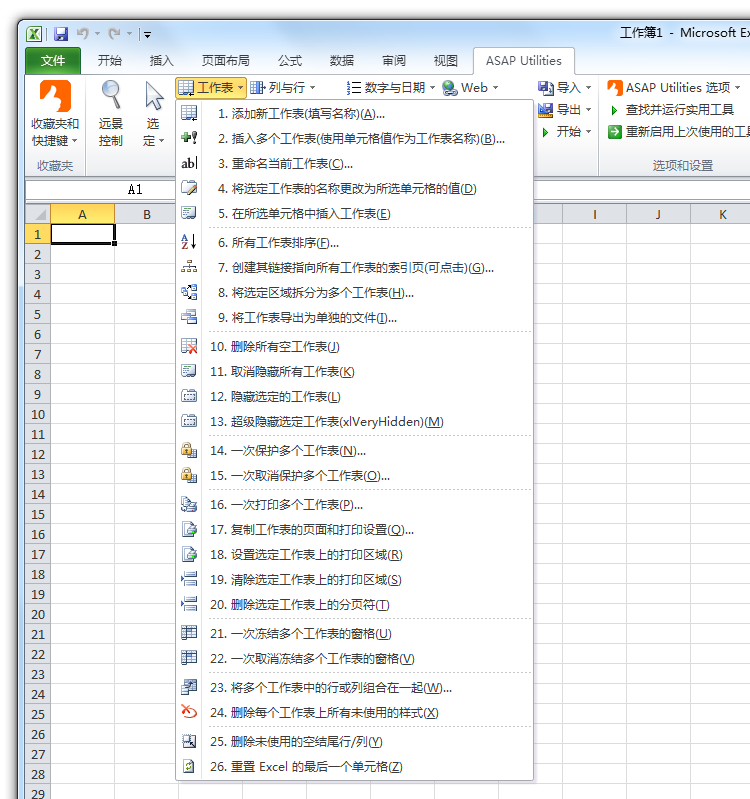Open the 工作表 dropdown menu
The height and width of the screenshot is (799, 750).
click(211, 88)
